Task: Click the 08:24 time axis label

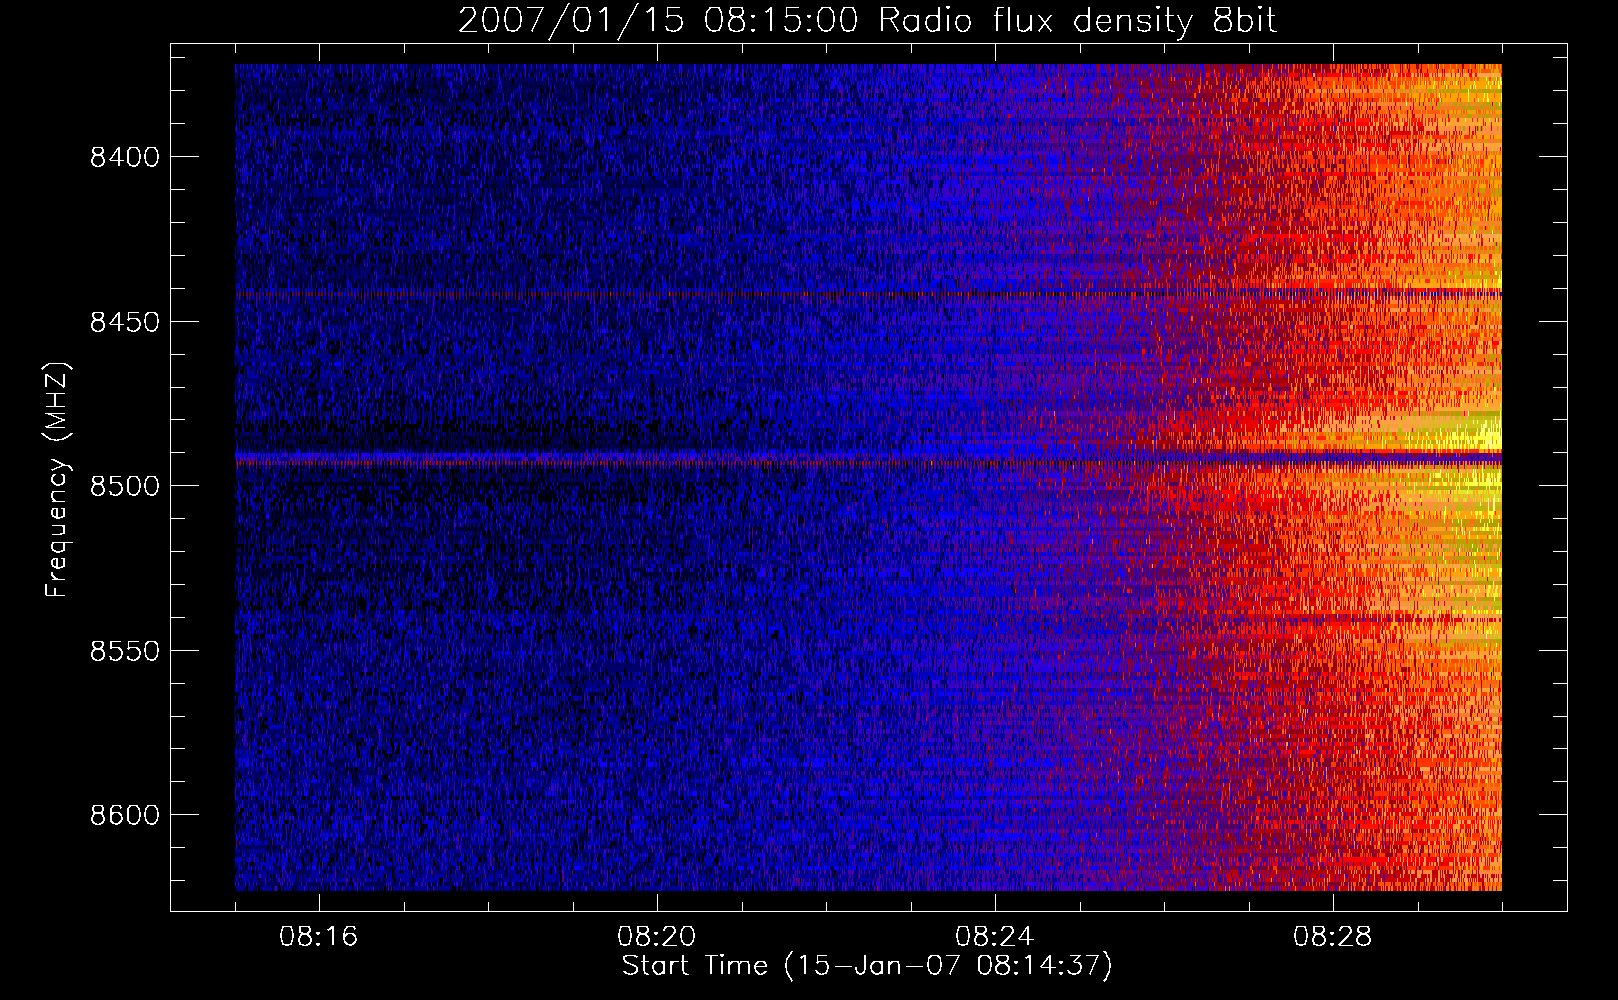Action: (994, 937)
